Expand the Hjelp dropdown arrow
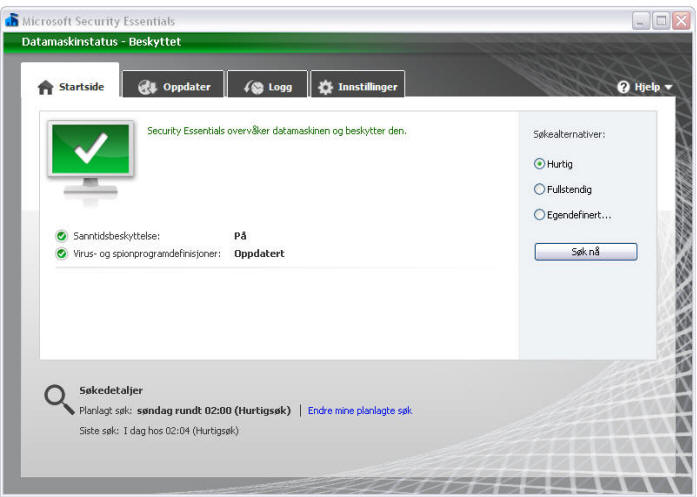Image resolution: width=697 pixels, height=497 pixels. click(668, 87)
